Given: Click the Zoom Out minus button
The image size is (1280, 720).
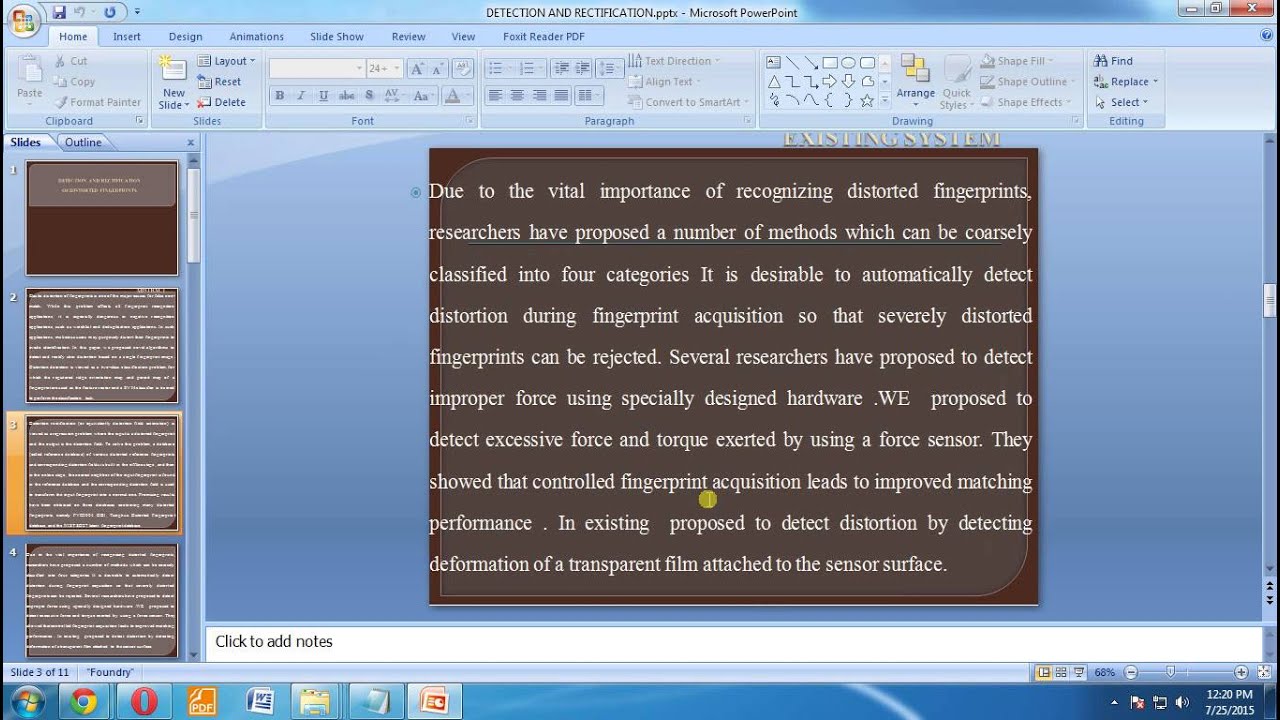Looking at the screenshot, I should pyautogui.click(x=1130, y=672).
